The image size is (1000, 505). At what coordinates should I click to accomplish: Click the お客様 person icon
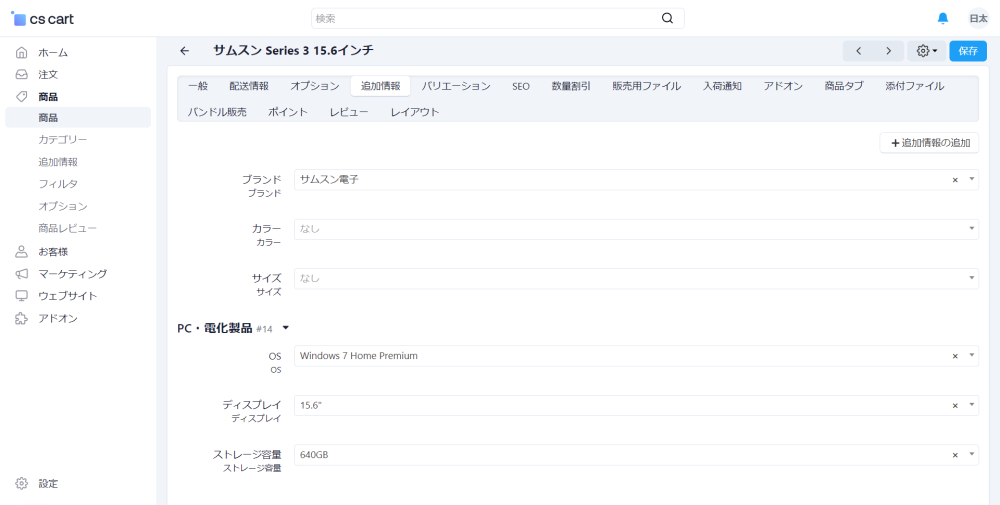point(22,251)
